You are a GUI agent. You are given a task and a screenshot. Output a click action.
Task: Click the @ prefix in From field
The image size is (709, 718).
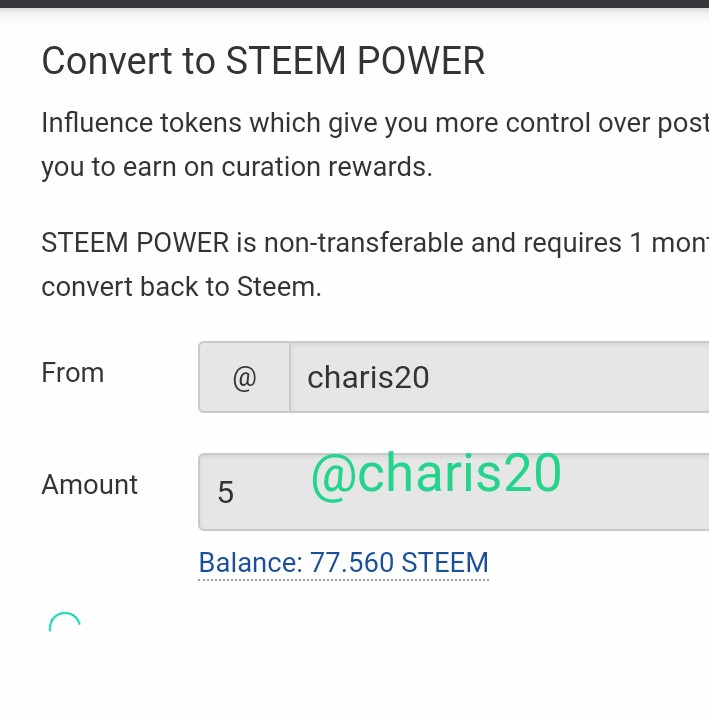pos(244,377)
